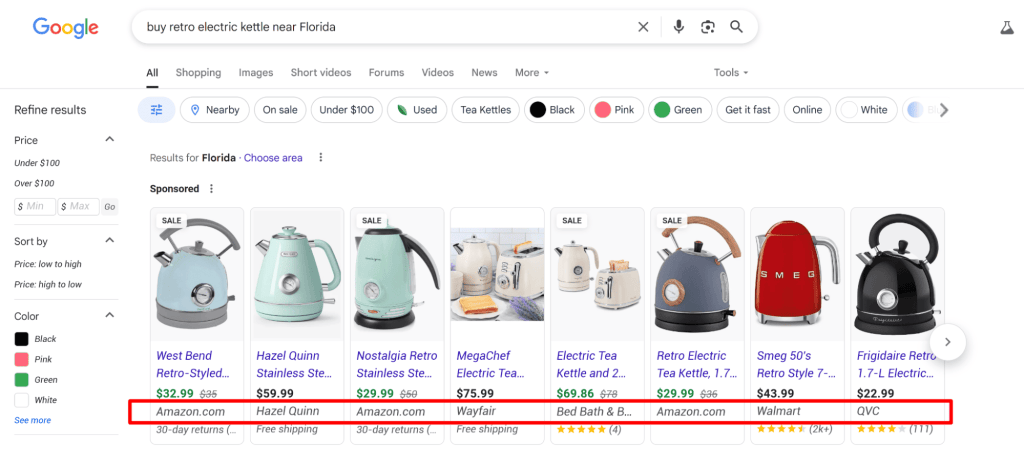Toggle the Nearby filter chip

214,110
